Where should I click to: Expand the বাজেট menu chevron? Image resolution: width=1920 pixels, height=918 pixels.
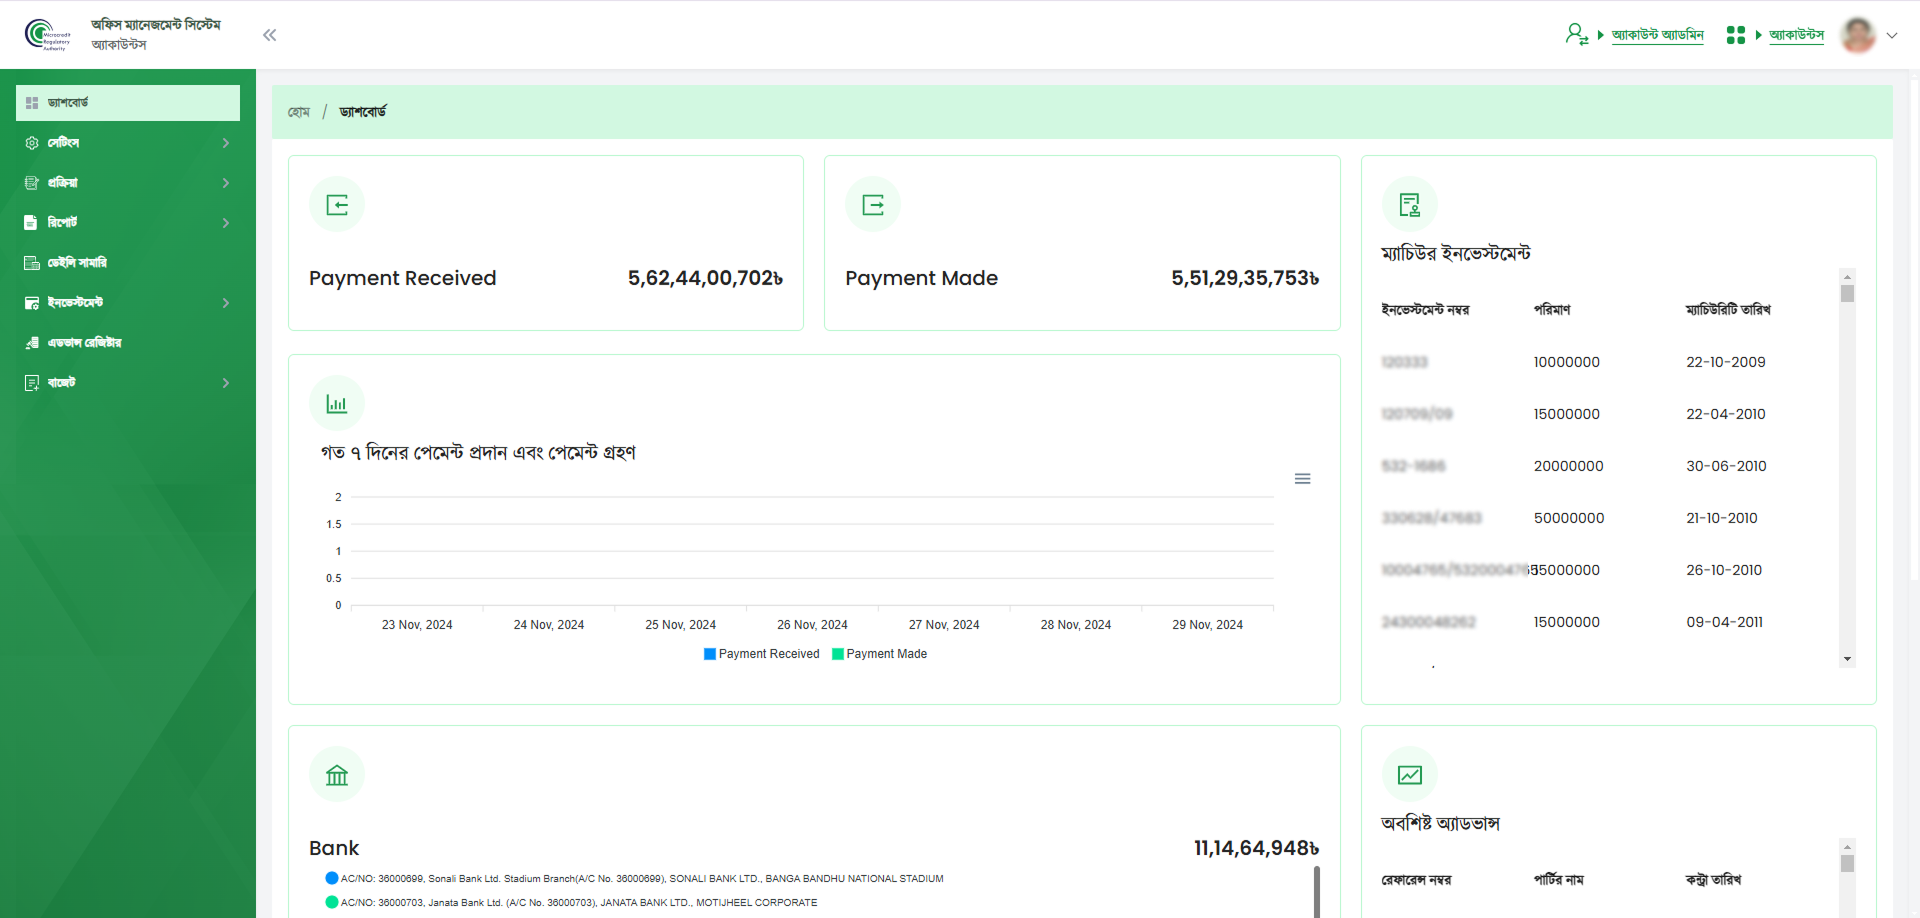226,383
